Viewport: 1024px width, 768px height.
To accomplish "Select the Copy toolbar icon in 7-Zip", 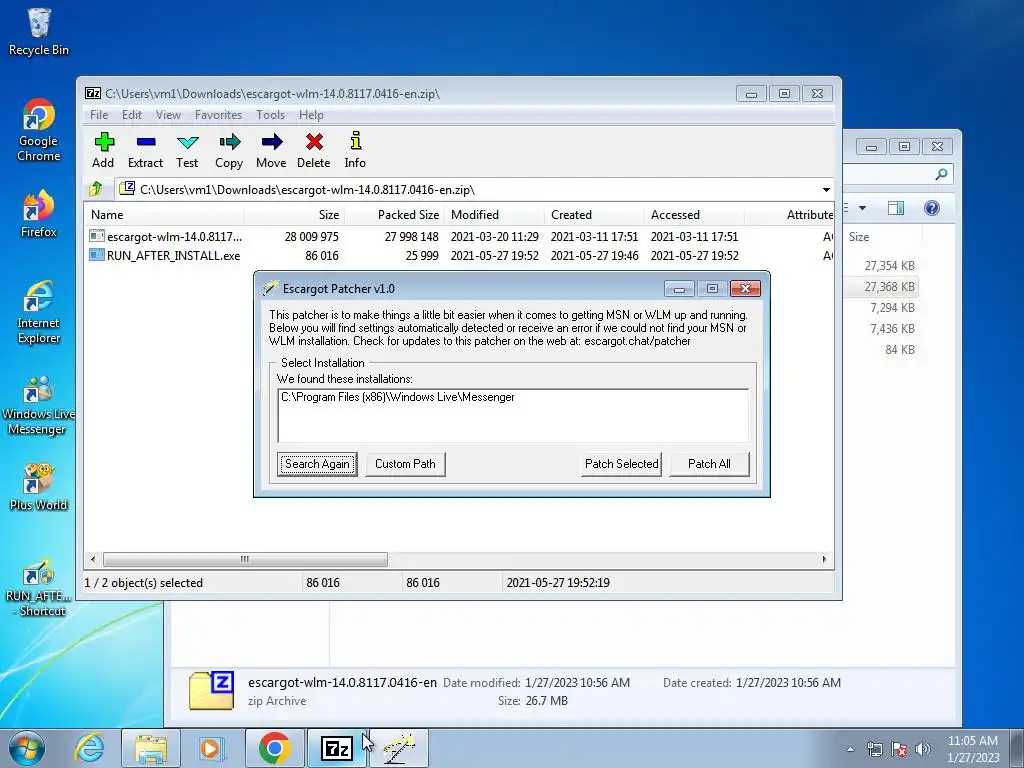I will (229, 150).
